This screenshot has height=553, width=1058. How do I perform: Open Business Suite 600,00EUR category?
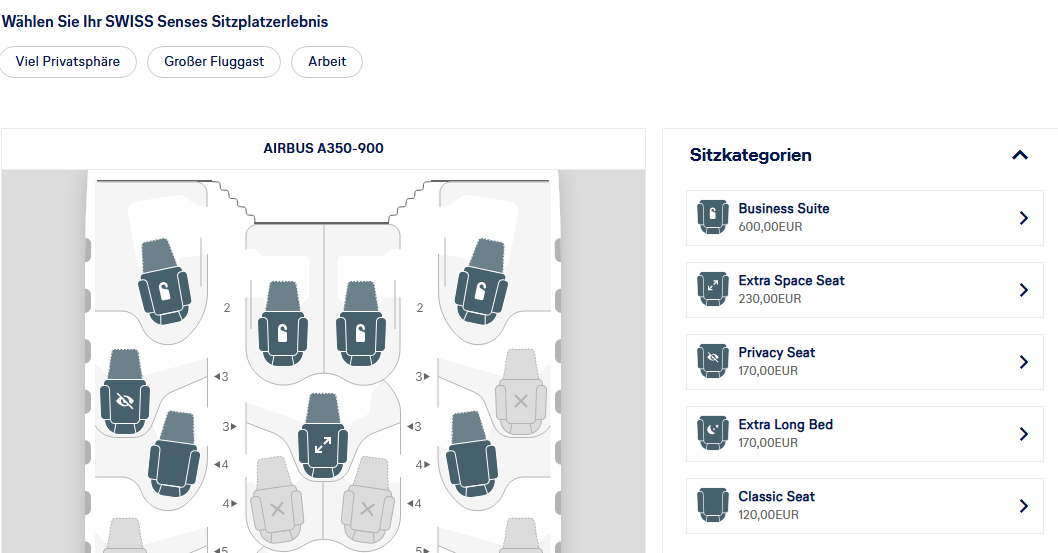(865, 218)
